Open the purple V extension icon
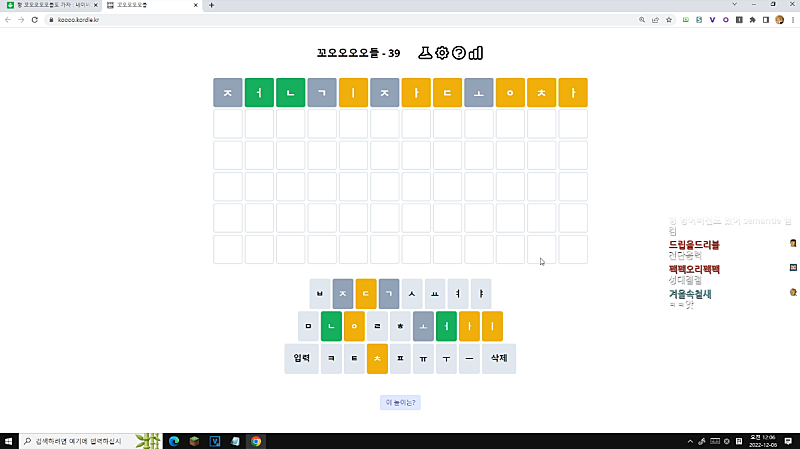This screenshot has height=449, width=800. [x=712, y=20]
